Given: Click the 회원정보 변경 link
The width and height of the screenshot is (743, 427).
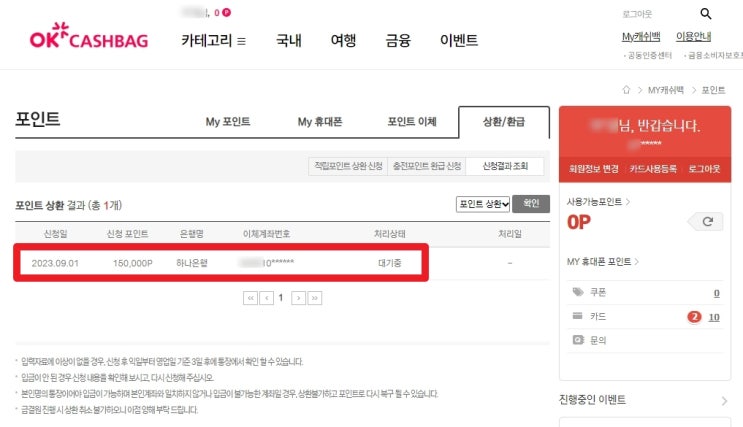Looking at the screenshot, I should [593, 169].
